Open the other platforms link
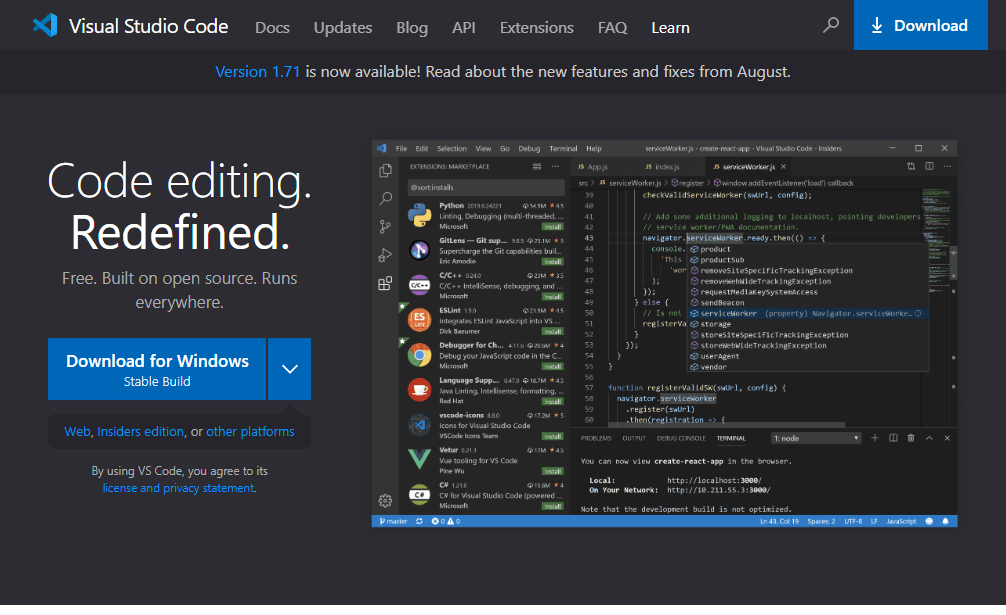The width and height of the screenshot is (1006, 615). click(250, 432)
